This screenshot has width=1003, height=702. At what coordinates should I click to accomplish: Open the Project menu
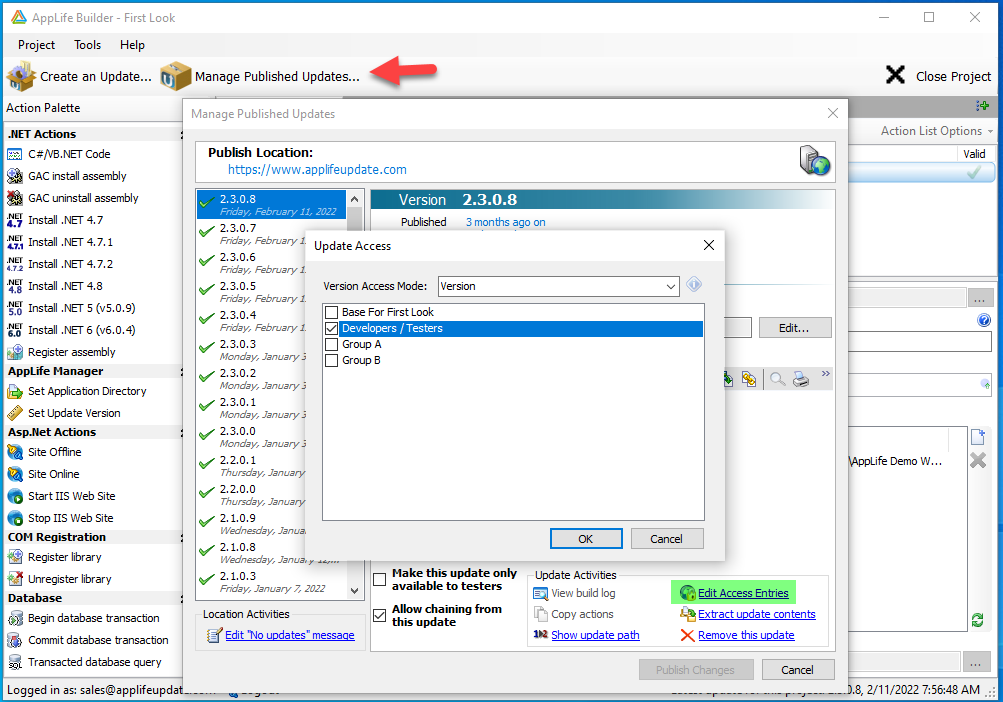tap(36, 45)
